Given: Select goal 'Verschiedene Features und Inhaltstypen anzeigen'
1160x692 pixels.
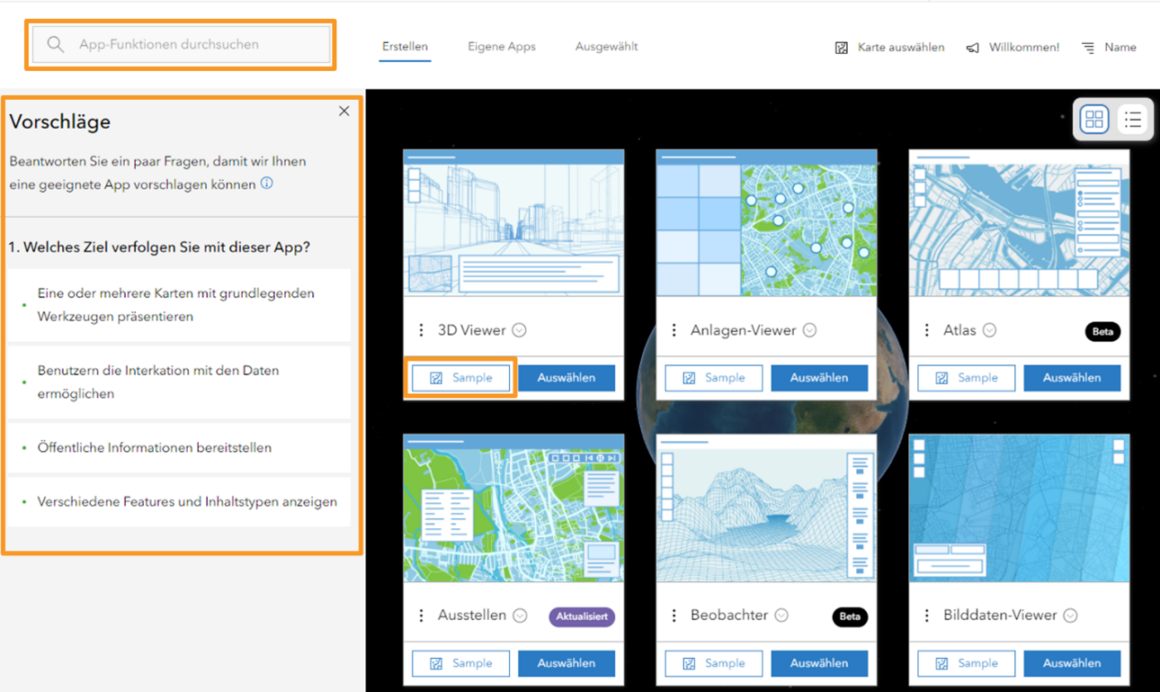Looking at the screenshot, I should (179, 502).
